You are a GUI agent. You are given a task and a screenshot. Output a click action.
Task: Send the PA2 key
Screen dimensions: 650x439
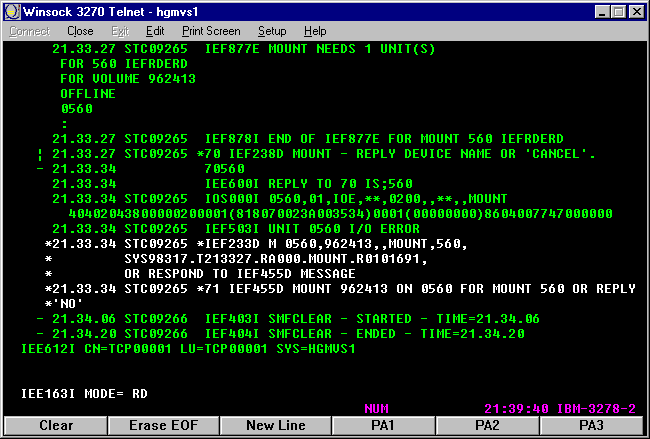click(x=487, y=426)
